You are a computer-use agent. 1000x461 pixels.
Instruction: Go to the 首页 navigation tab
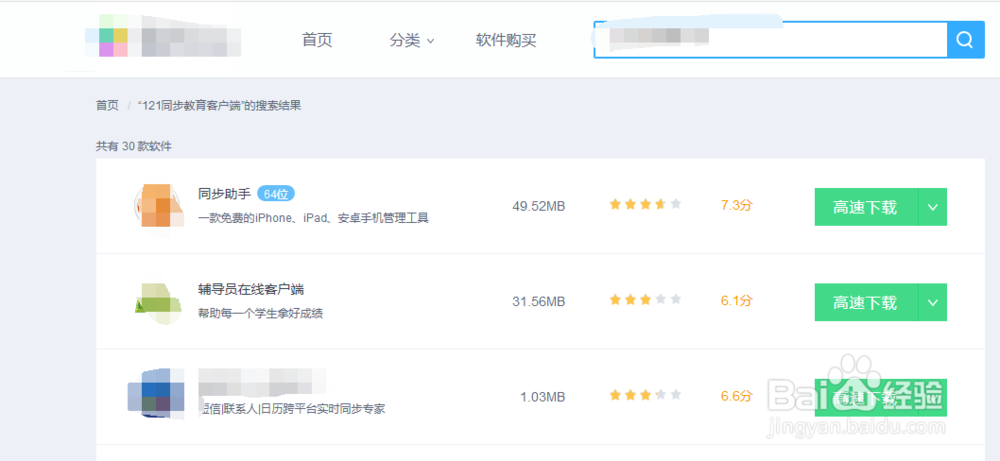tap(317, 41)
